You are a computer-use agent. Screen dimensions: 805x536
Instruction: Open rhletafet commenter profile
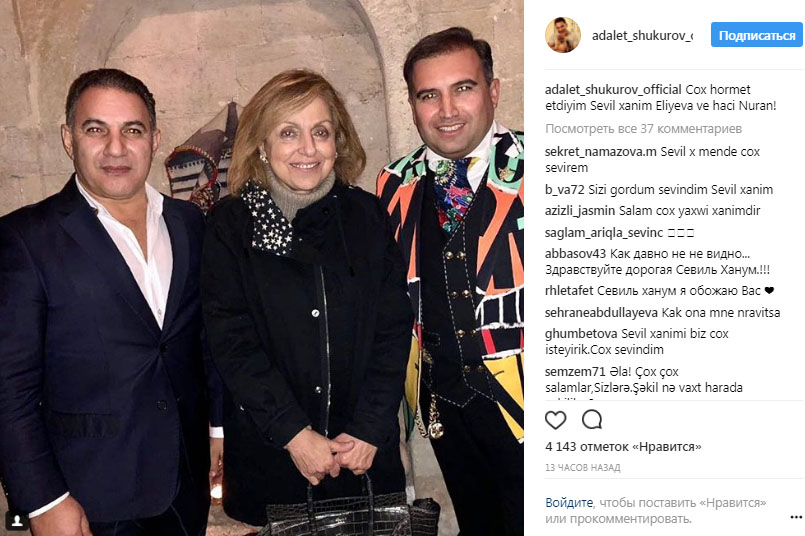[x=569, y=291]
